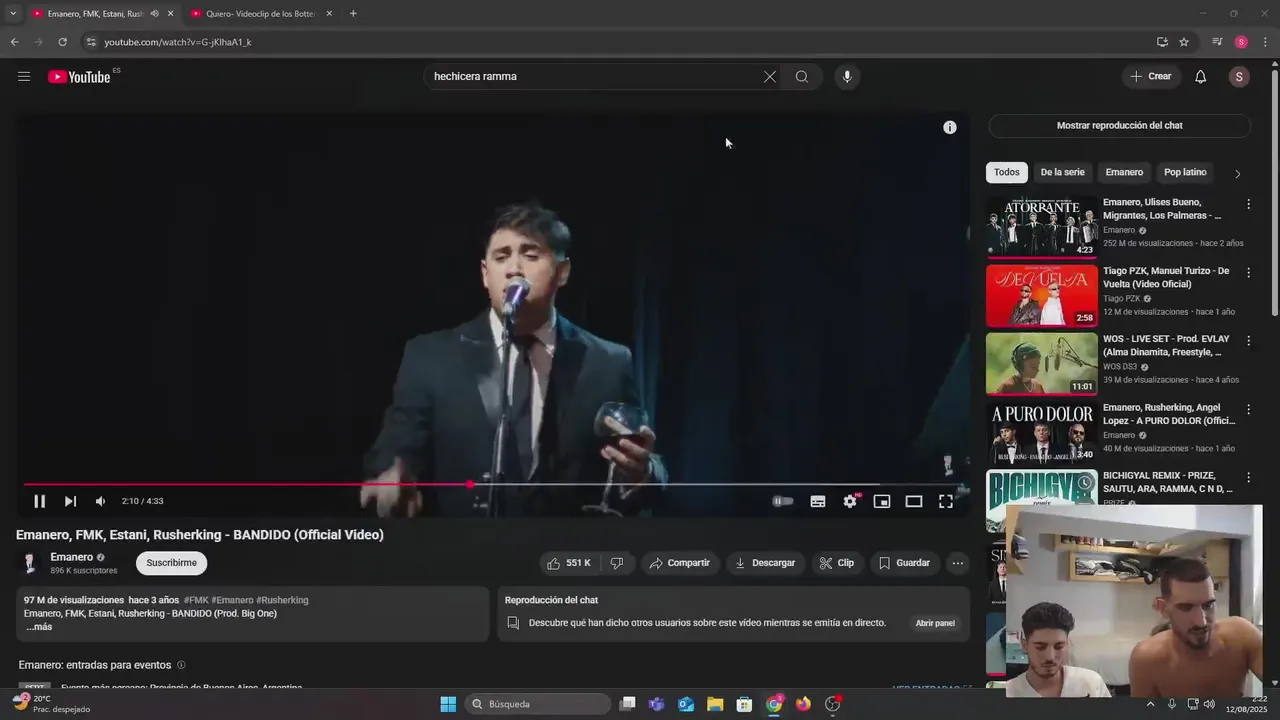Open the Emanero channel avatar
The height and width of the screenshot is (720, 1280).
tap(30, 563)
